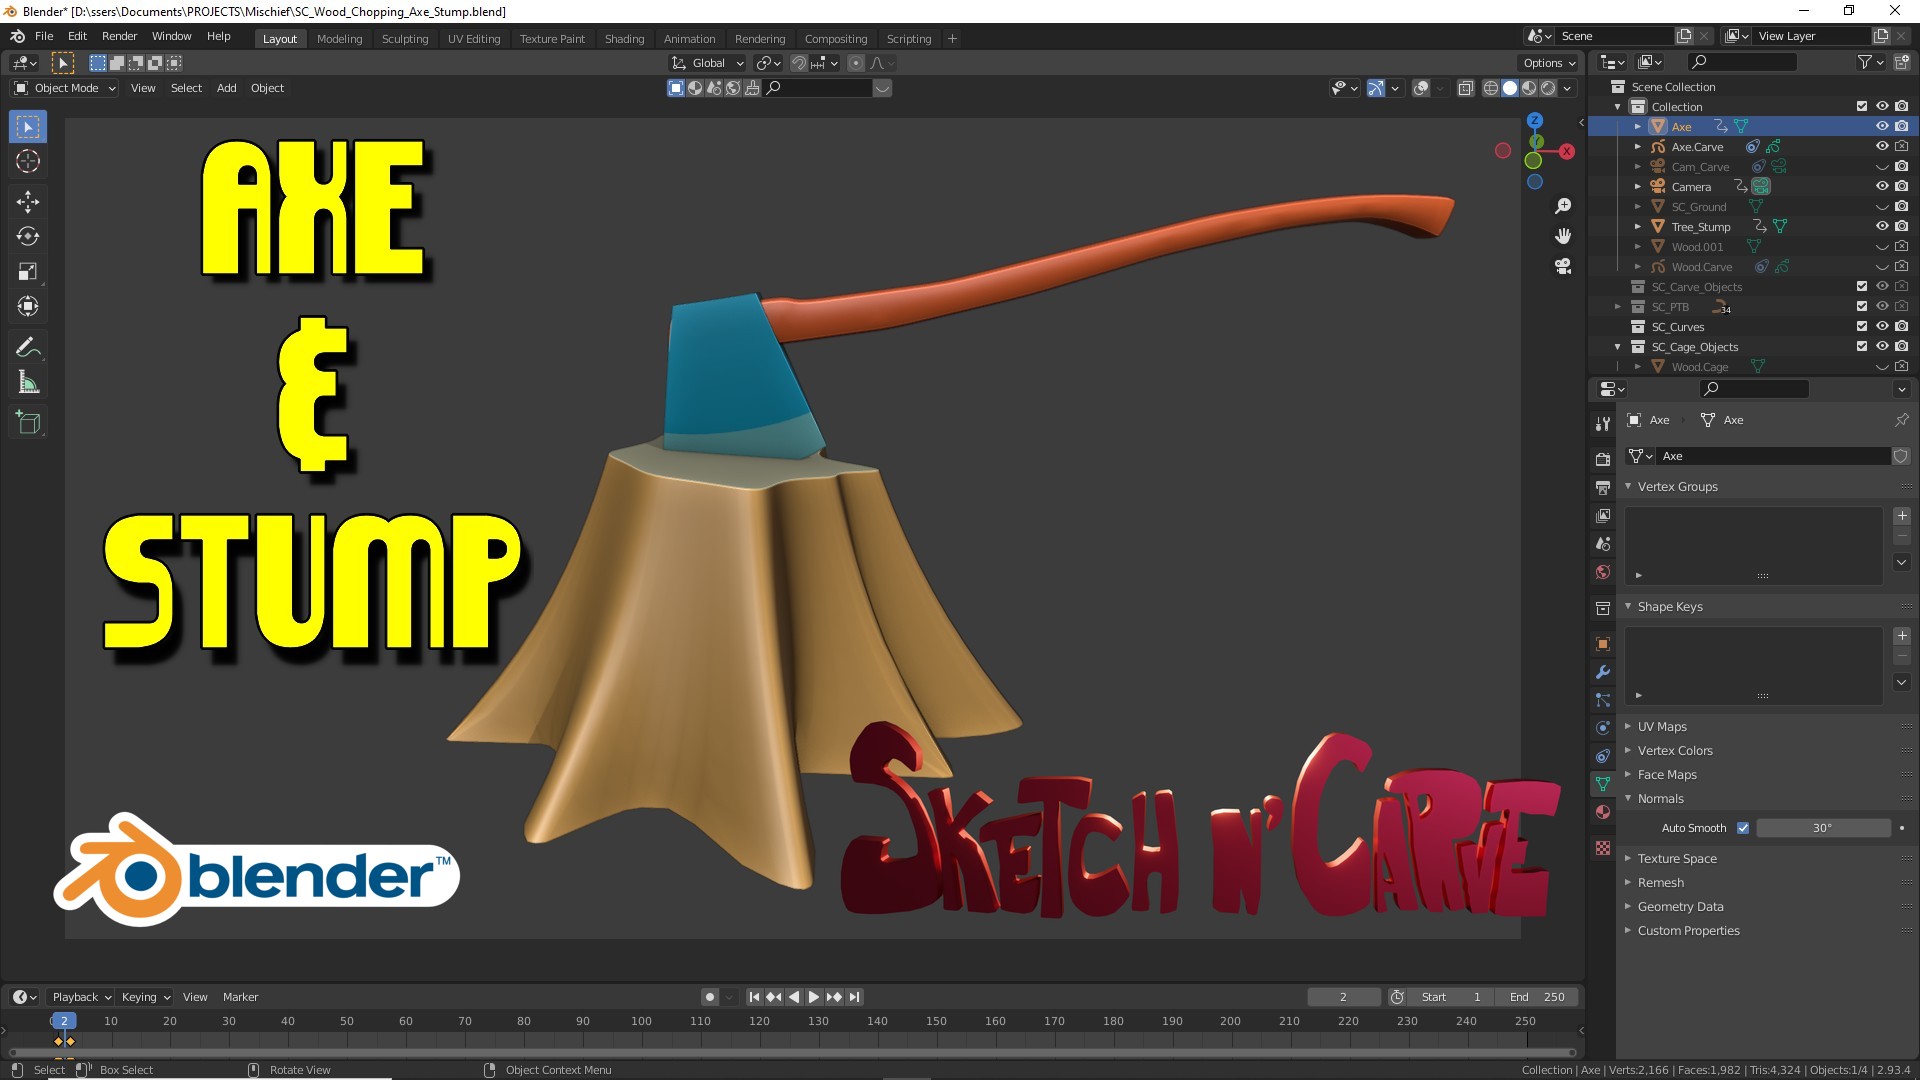Image resolution: width=1920 pixels, height=1080 pixels.
Task: Open the Object Mode dropdown
Action: click(65, 88)
